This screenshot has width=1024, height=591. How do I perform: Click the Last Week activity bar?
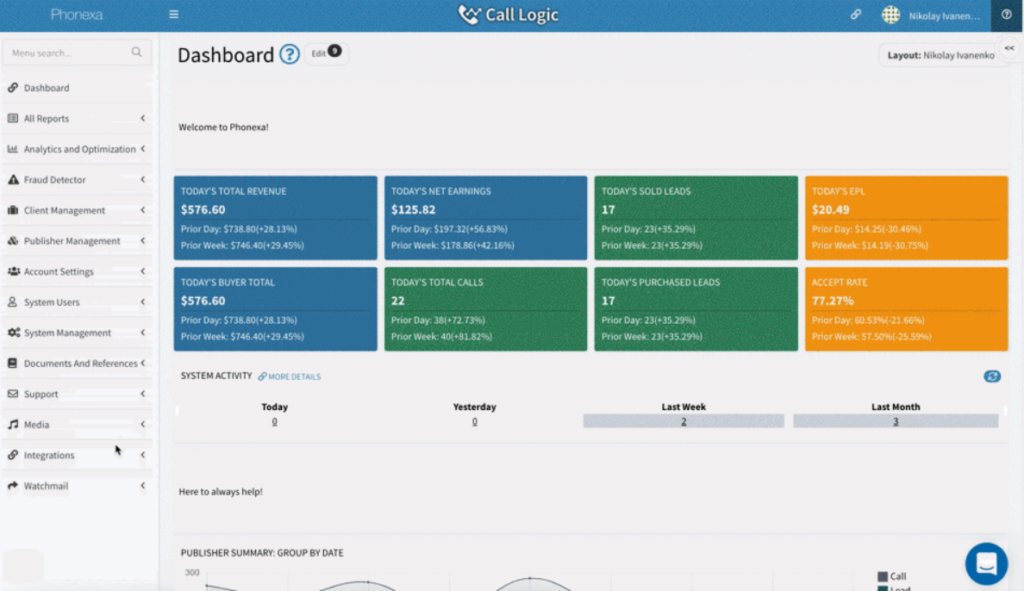tap(684, 421)
